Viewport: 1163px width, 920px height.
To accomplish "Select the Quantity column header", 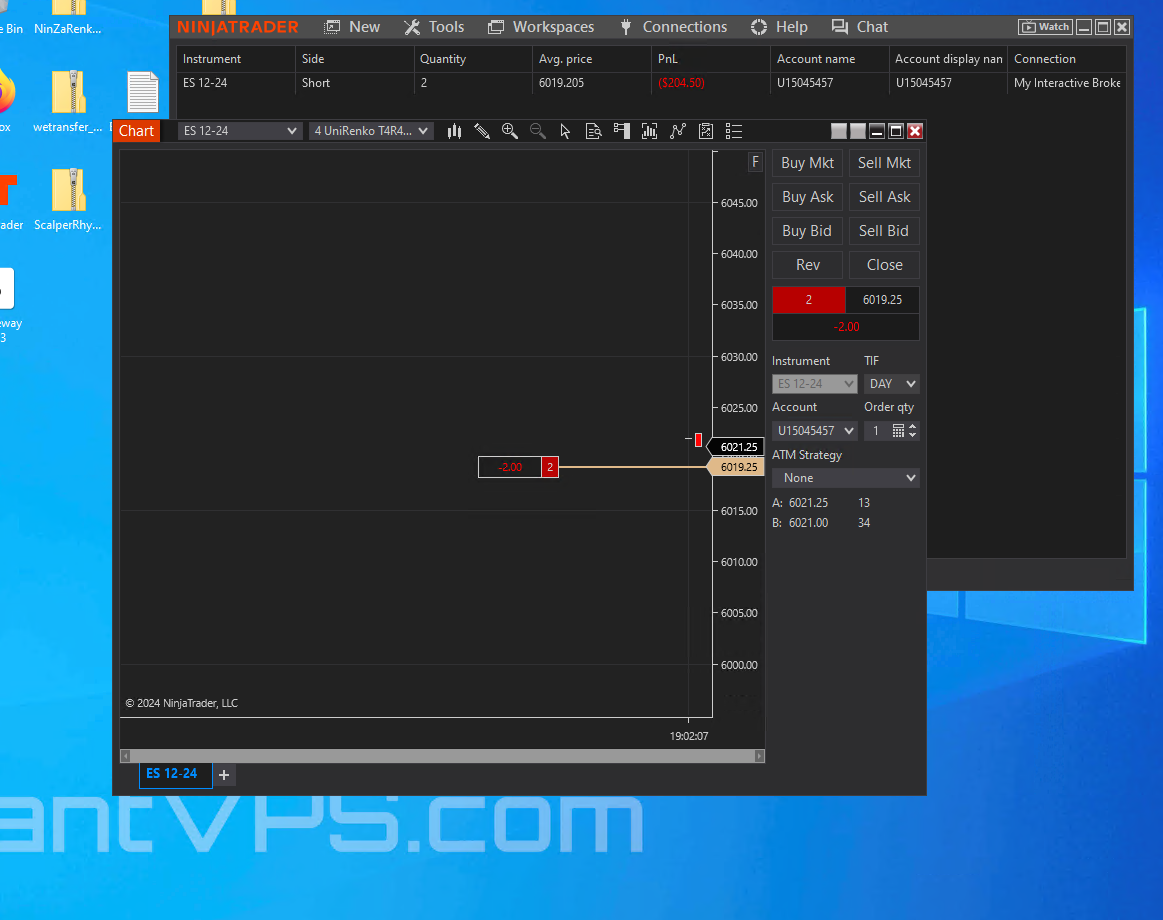I will coord(473,59).
